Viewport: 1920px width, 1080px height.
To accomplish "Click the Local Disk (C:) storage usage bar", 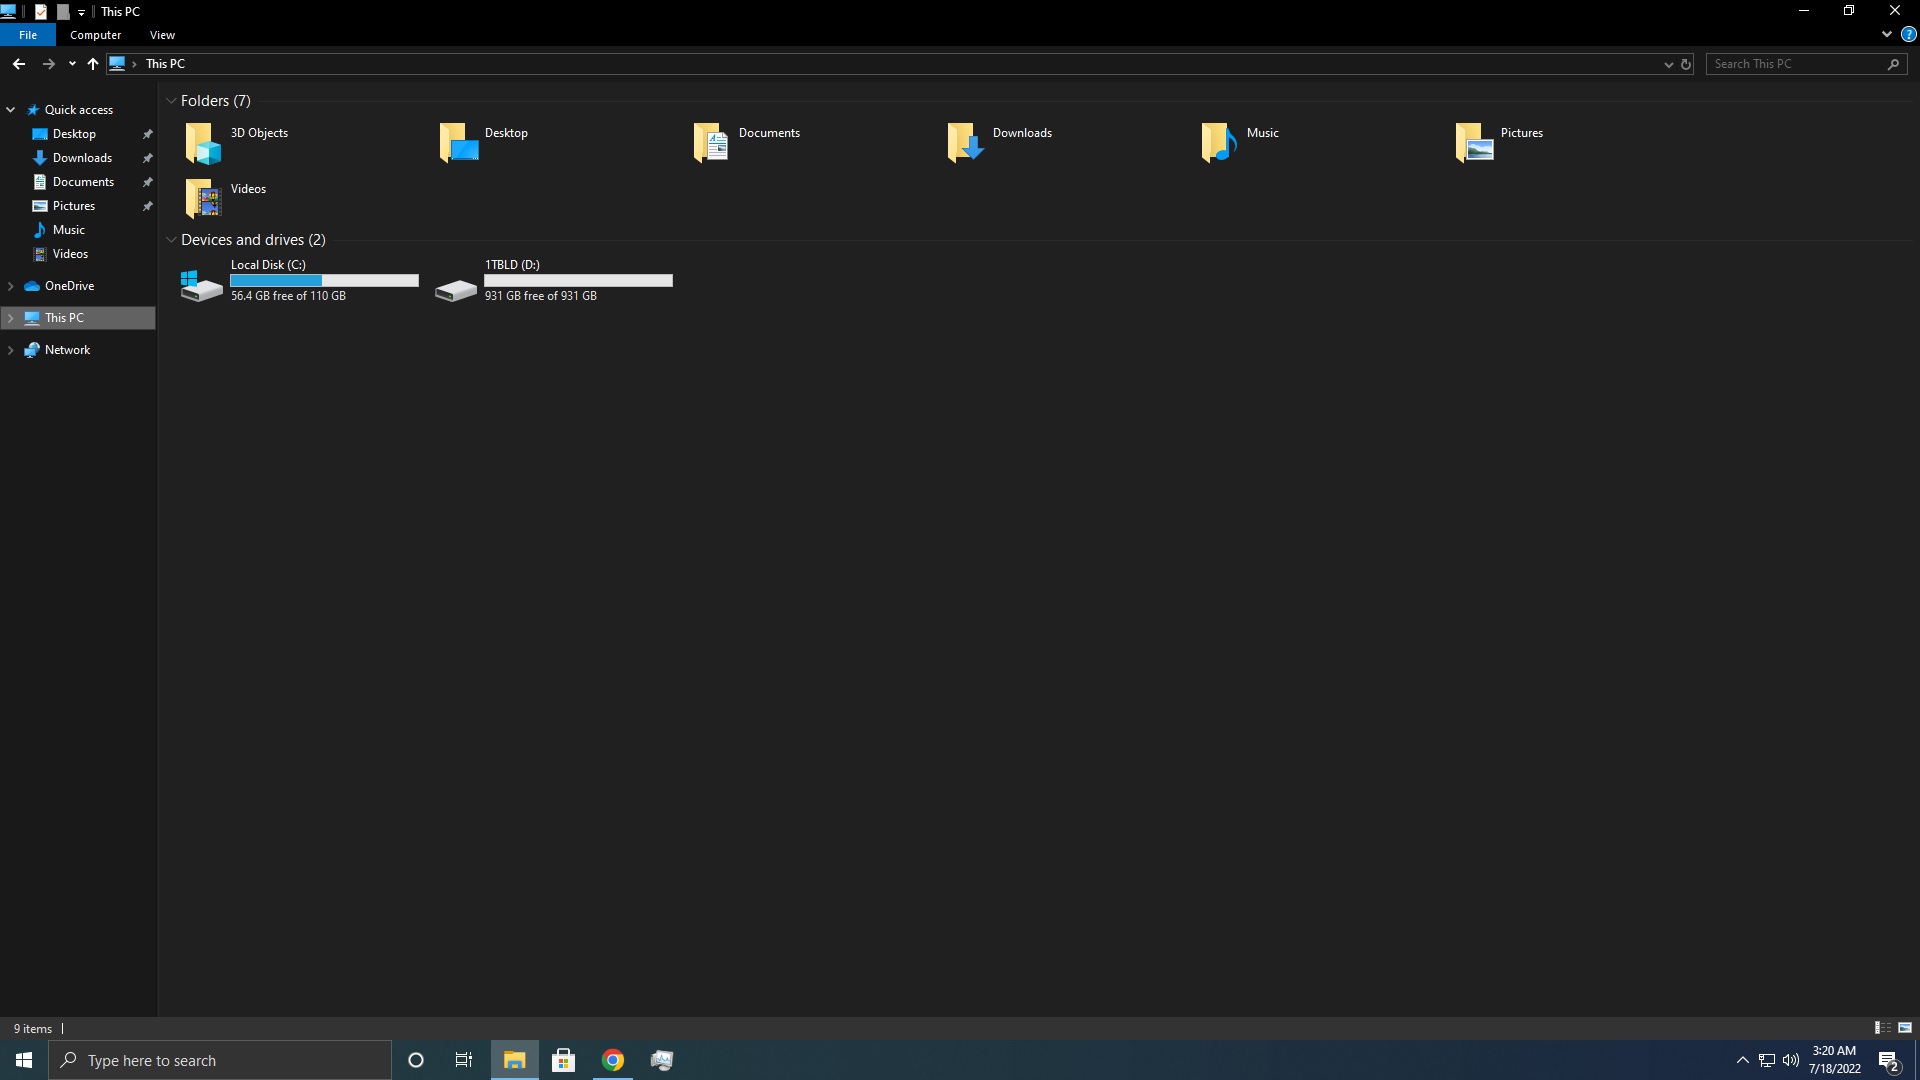I will pos(323,280).
